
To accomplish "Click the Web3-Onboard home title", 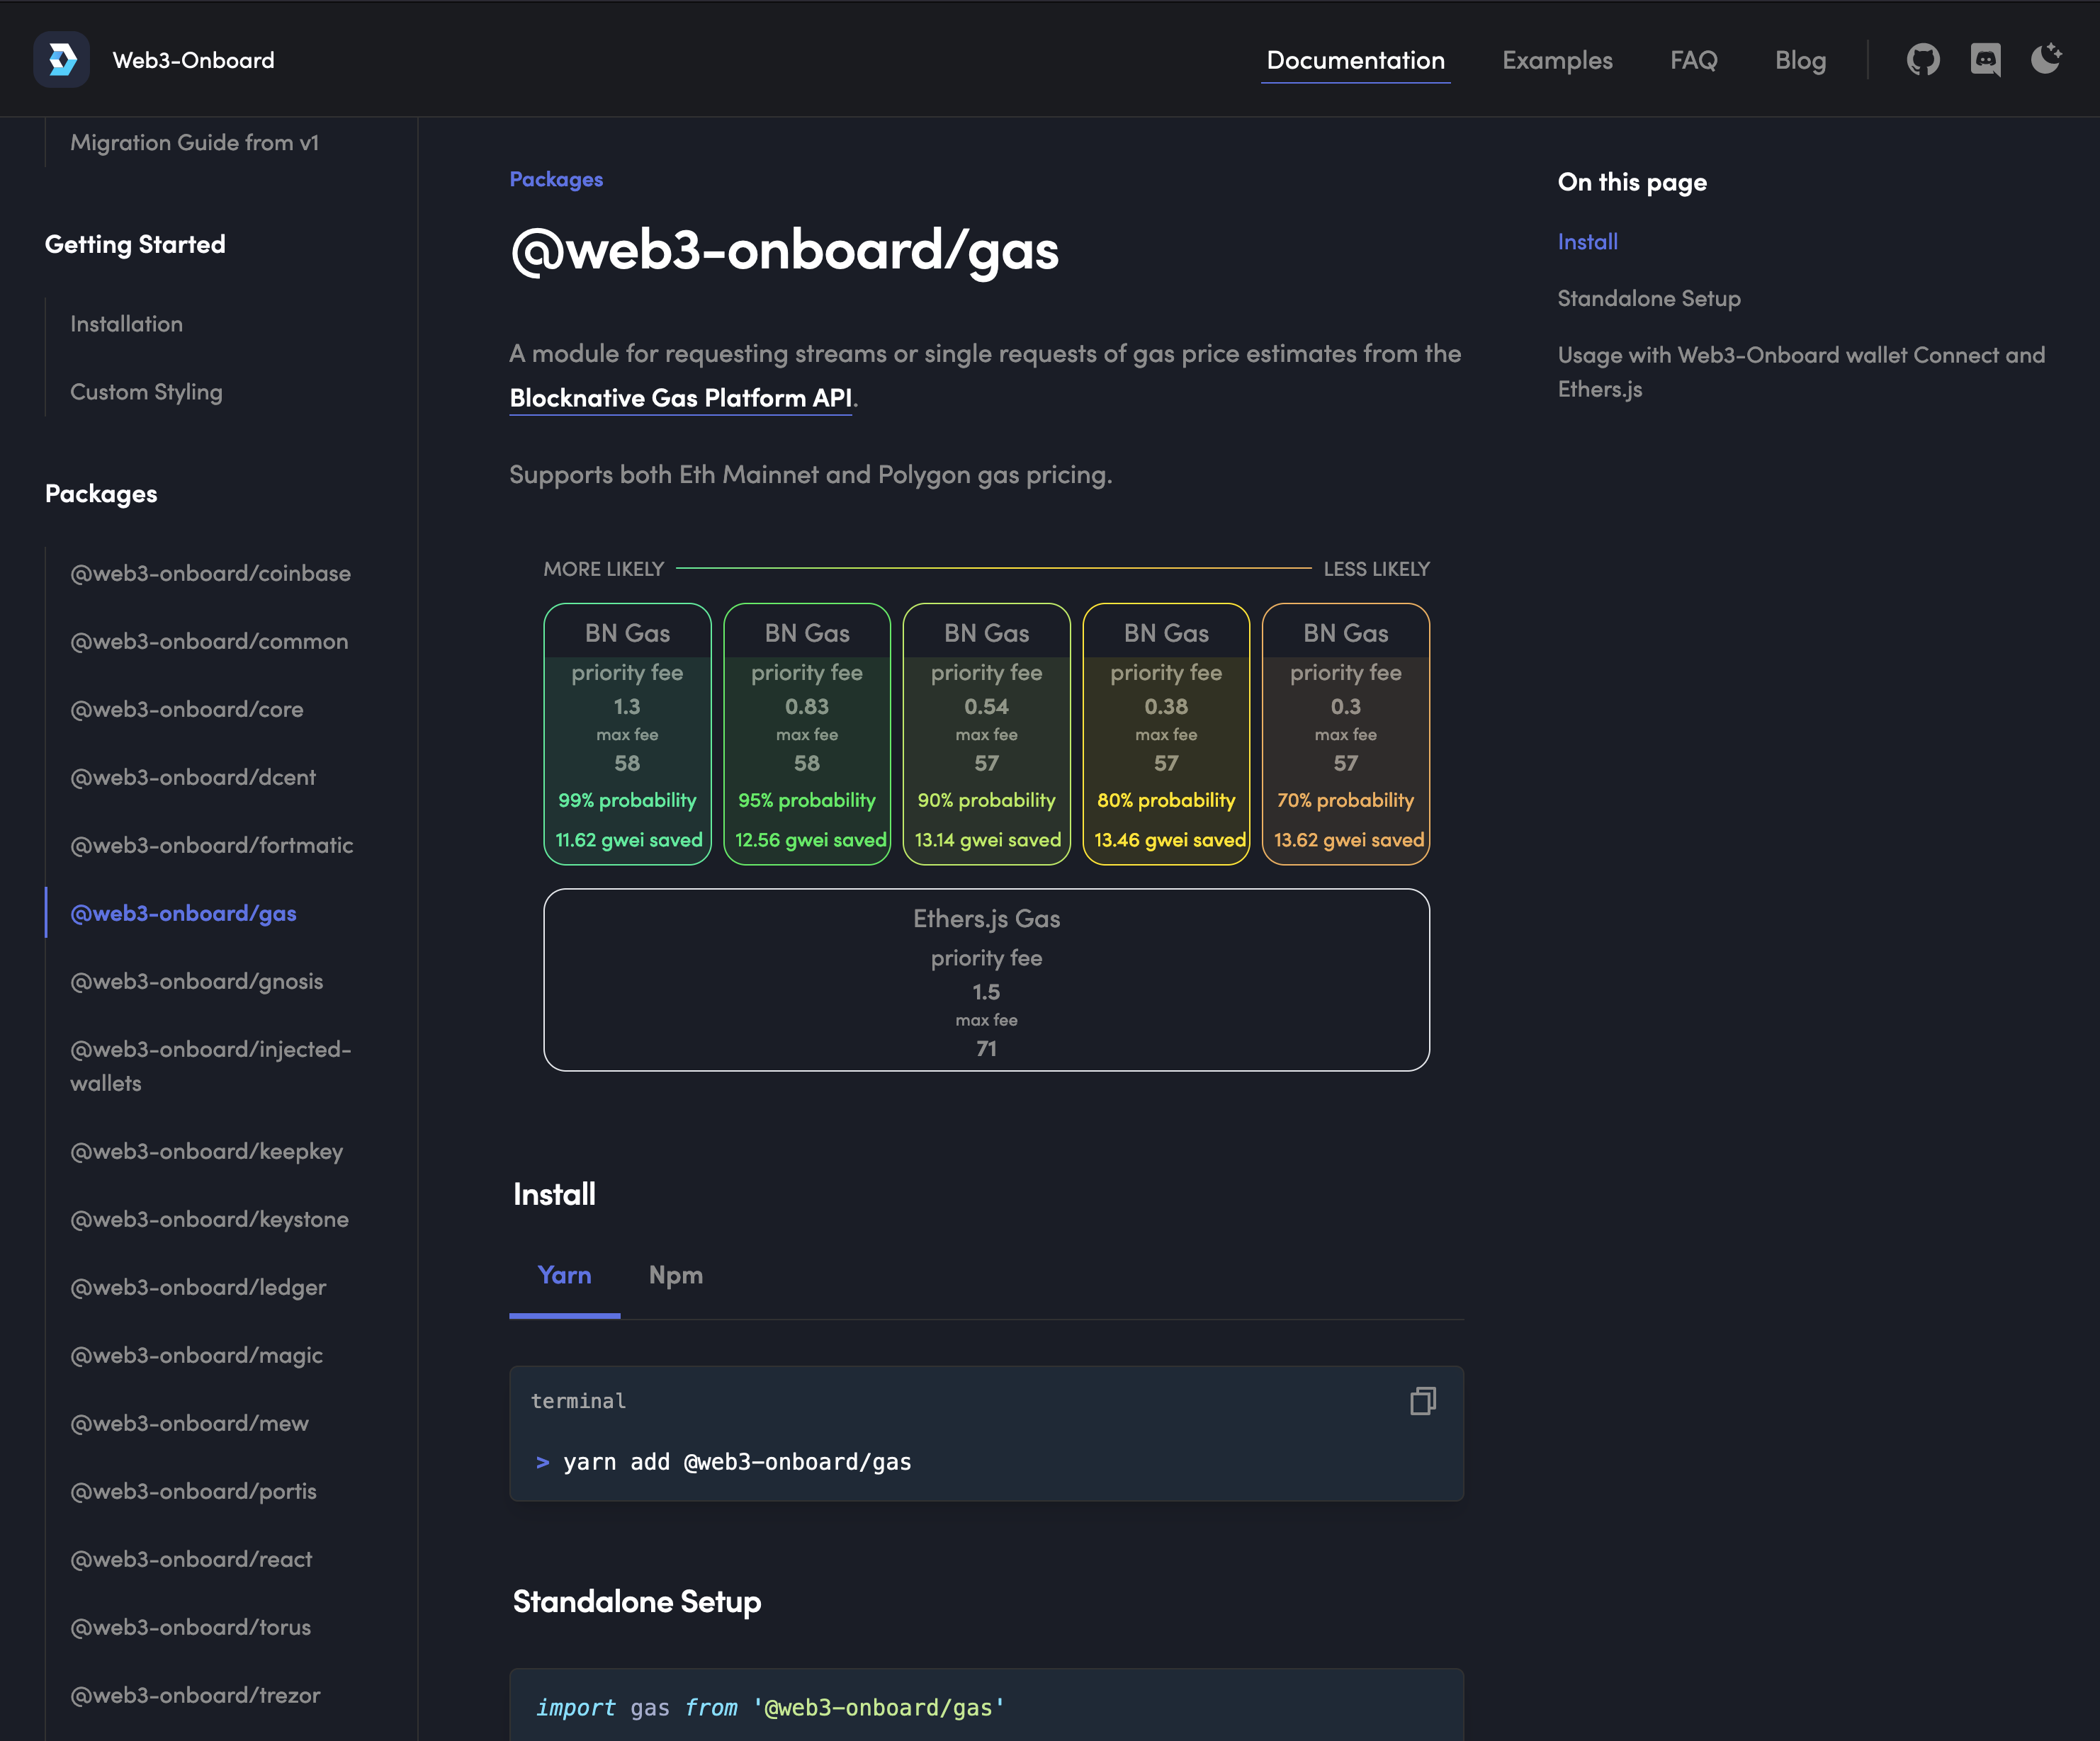I will click(193, 60).
